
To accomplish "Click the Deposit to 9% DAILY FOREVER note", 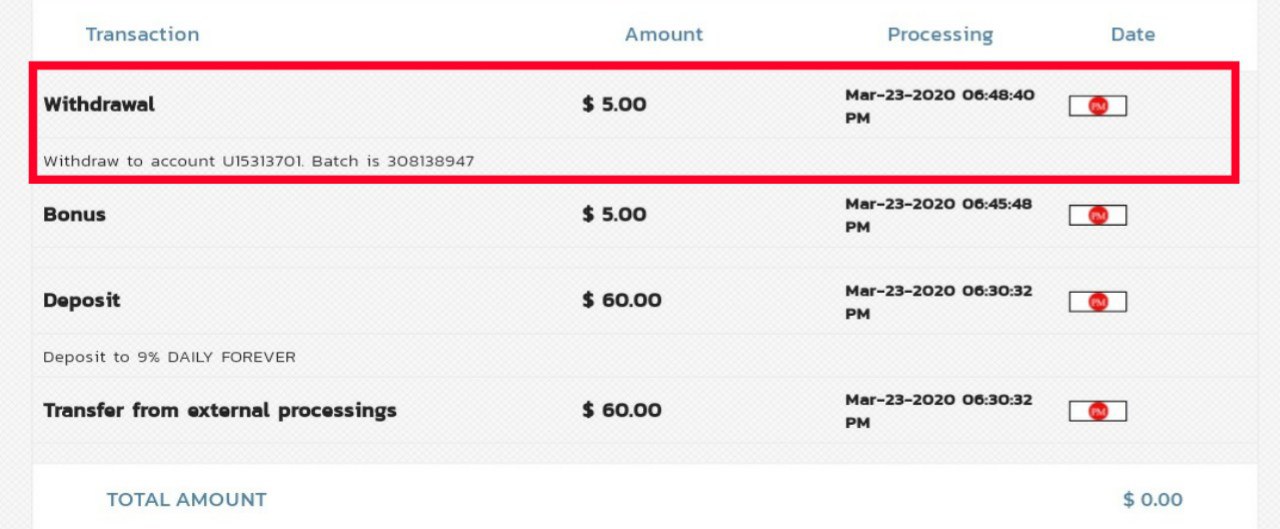I will click(x=169, y=357).
